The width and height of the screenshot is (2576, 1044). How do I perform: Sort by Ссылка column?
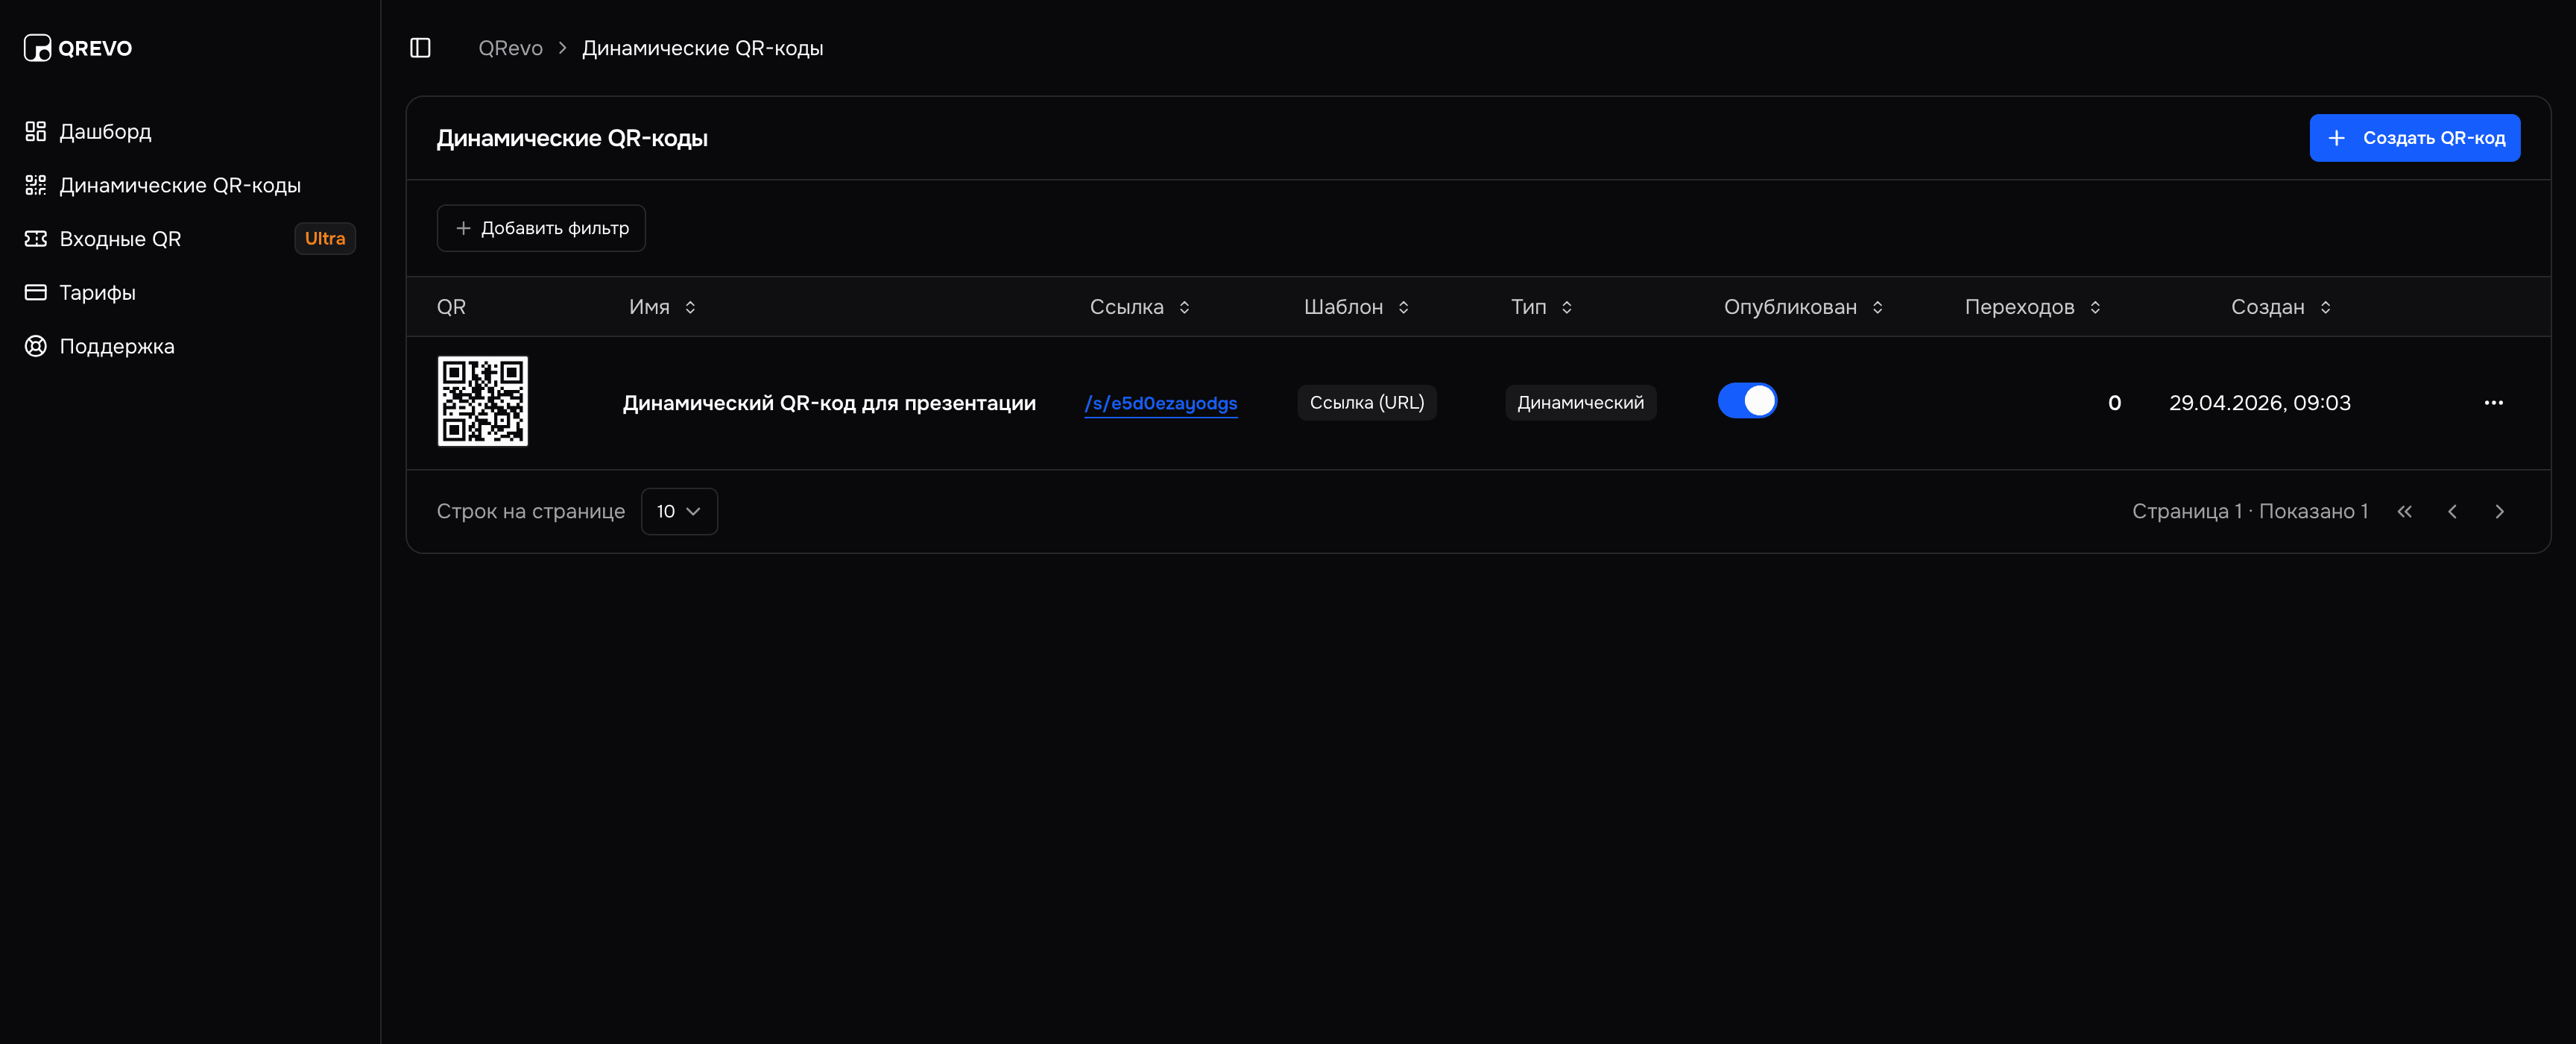pos(1140,307)
